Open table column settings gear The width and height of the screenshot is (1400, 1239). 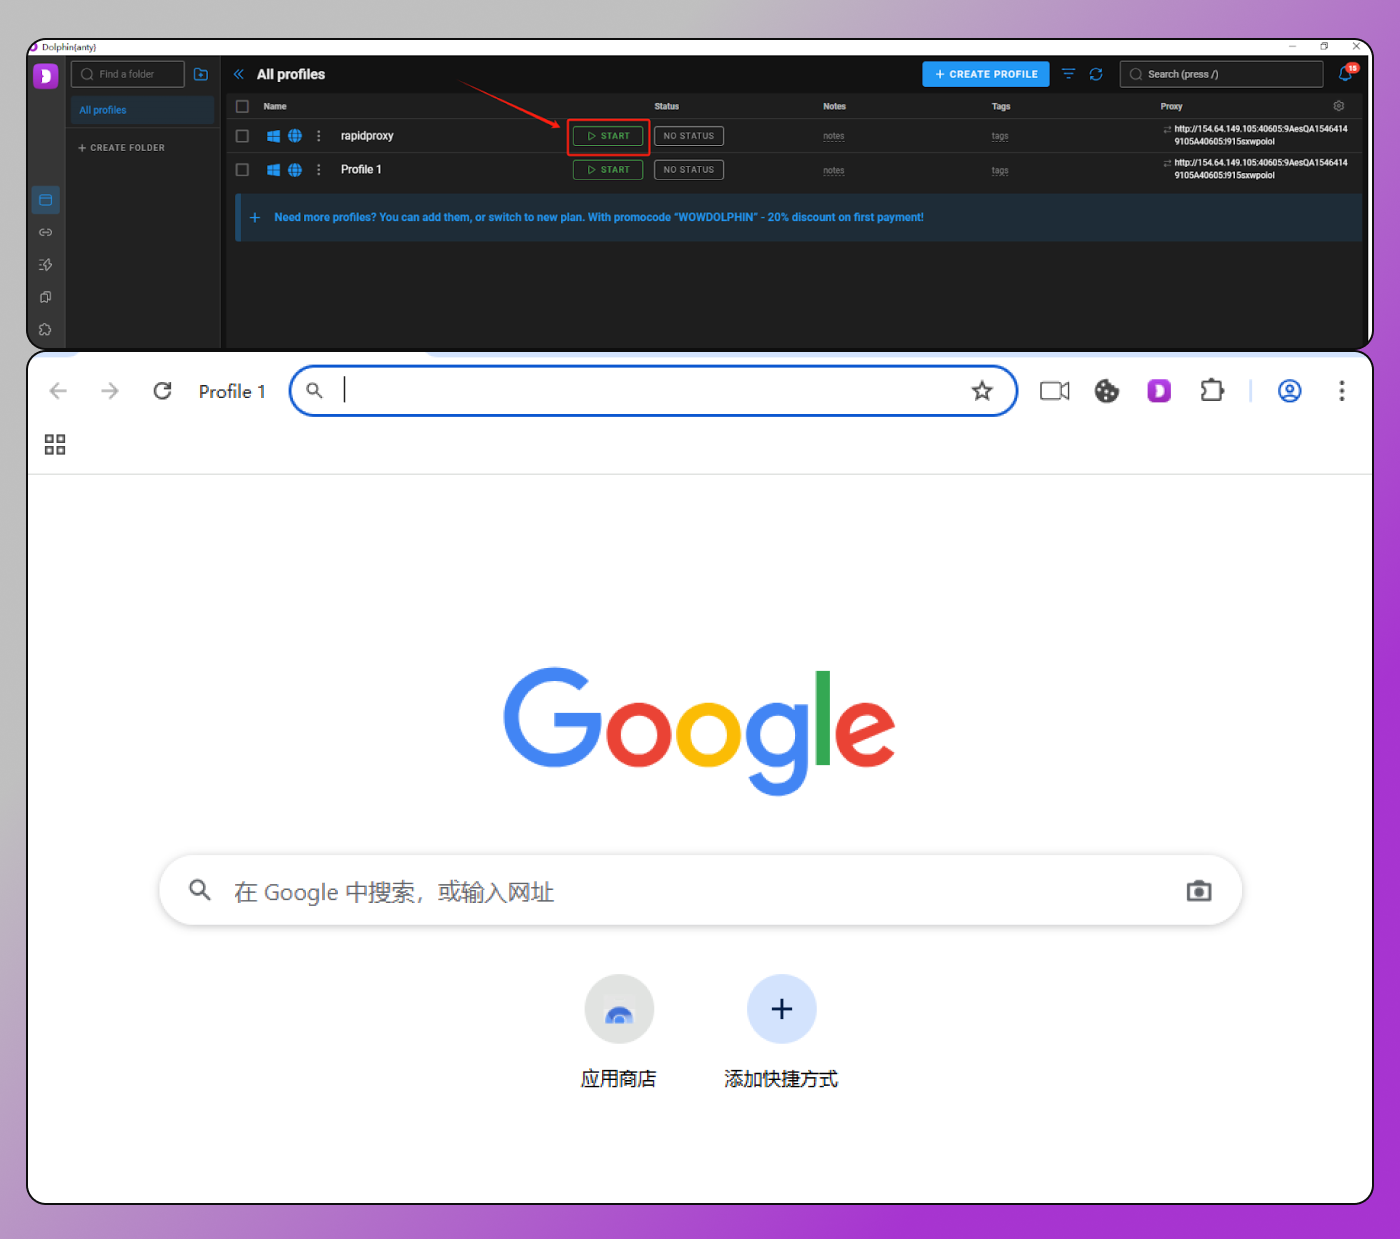point(1339,106)
